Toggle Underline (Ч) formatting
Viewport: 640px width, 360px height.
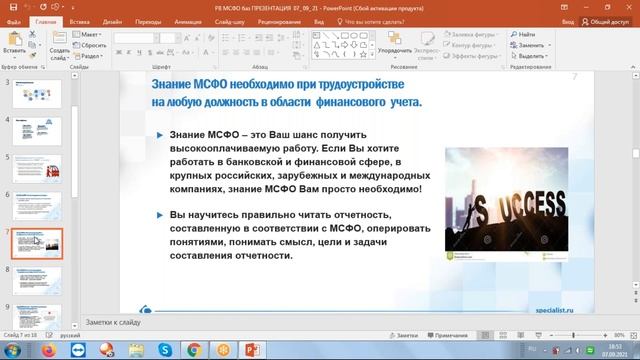140,53
